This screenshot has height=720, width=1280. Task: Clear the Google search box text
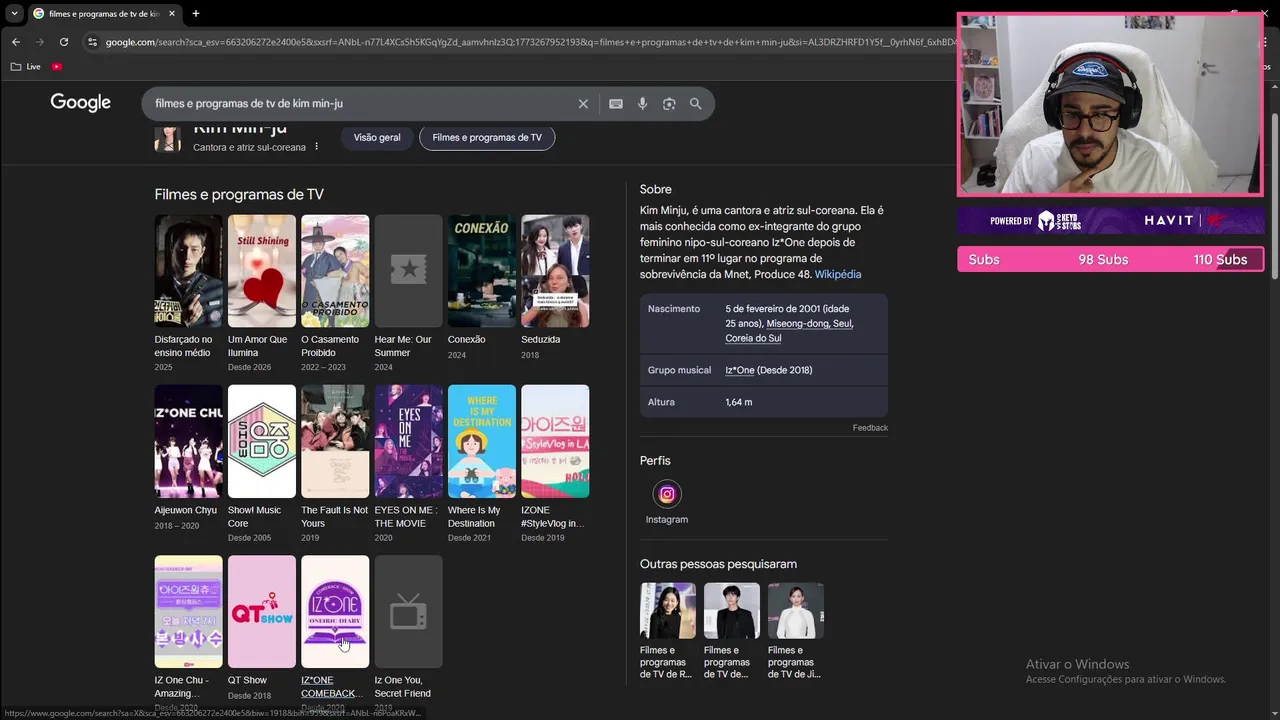[x=583, y=104]
